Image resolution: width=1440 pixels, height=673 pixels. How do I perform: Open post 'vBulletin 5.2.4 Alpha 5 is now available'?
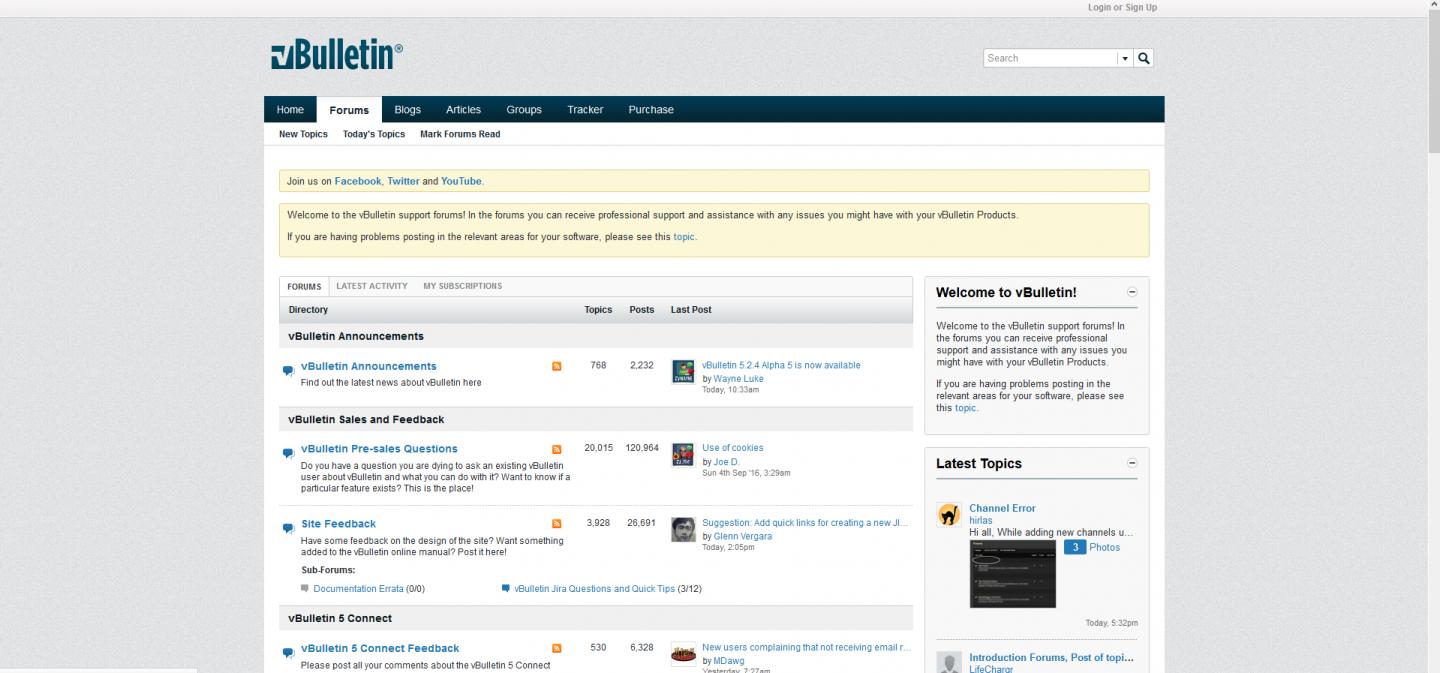[x=781, y=365]
